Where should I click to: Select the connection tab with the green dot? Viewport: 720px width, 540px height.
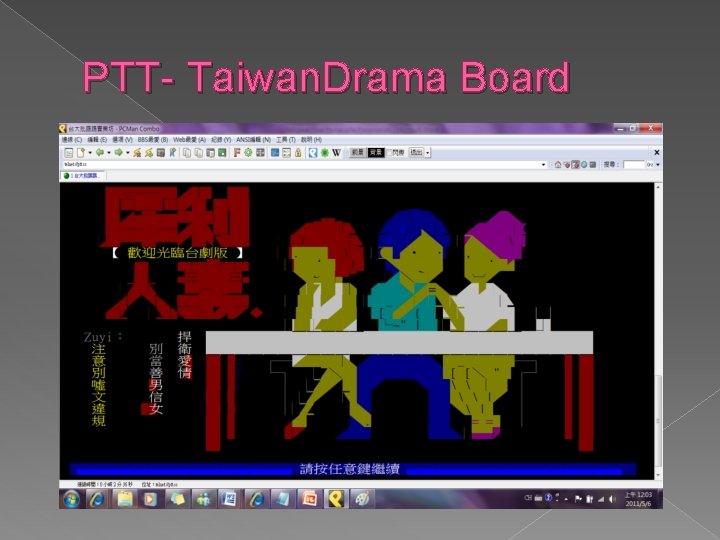pyautogui.click(x=83, y=176)
